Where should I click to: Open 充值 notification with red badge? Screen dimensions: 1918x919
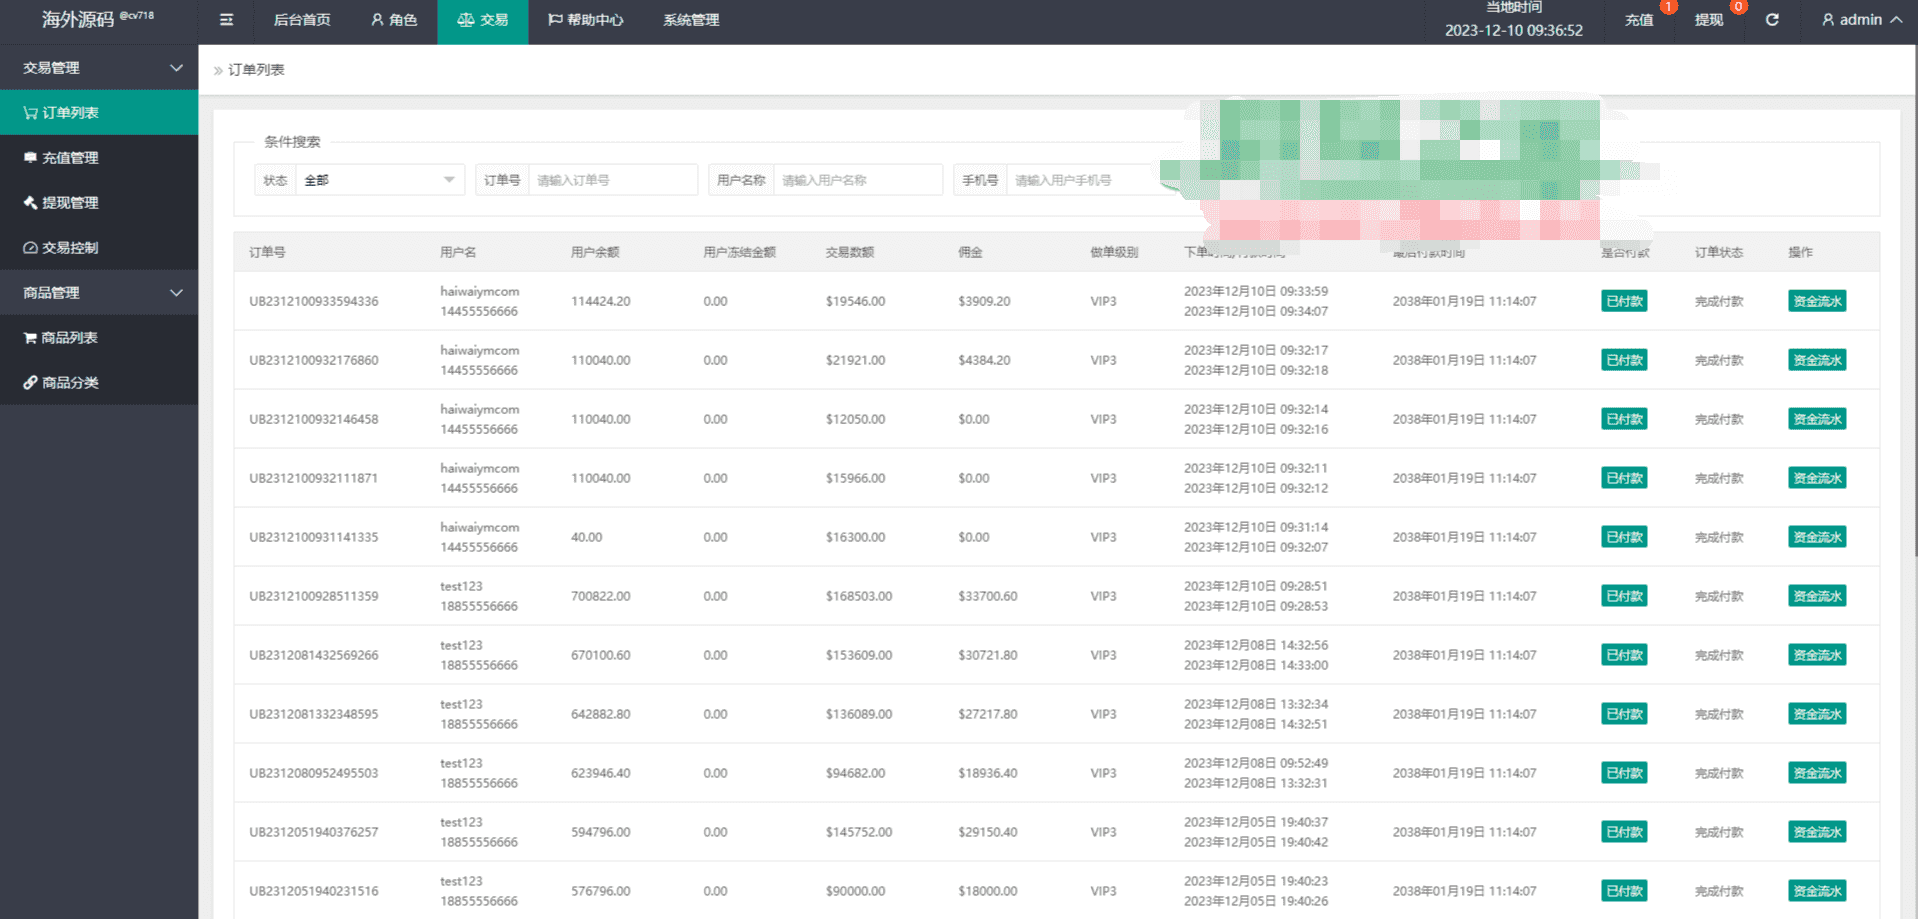(1639, 20)
